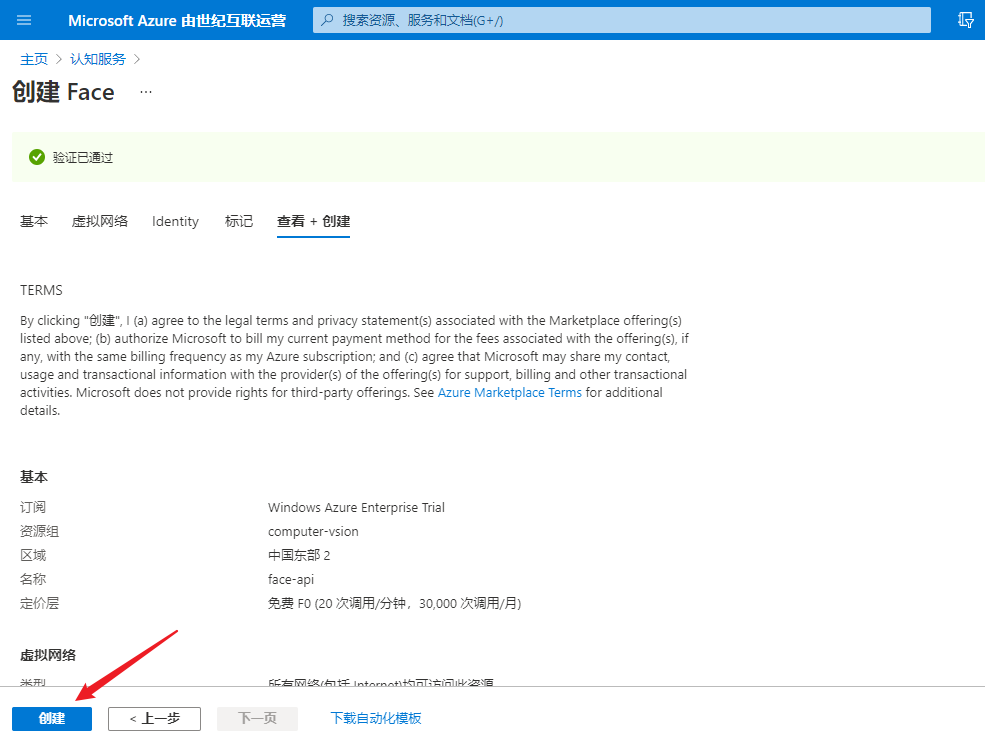Switch to the 虚拟网络 tab
985x744 pixels.
100,221
